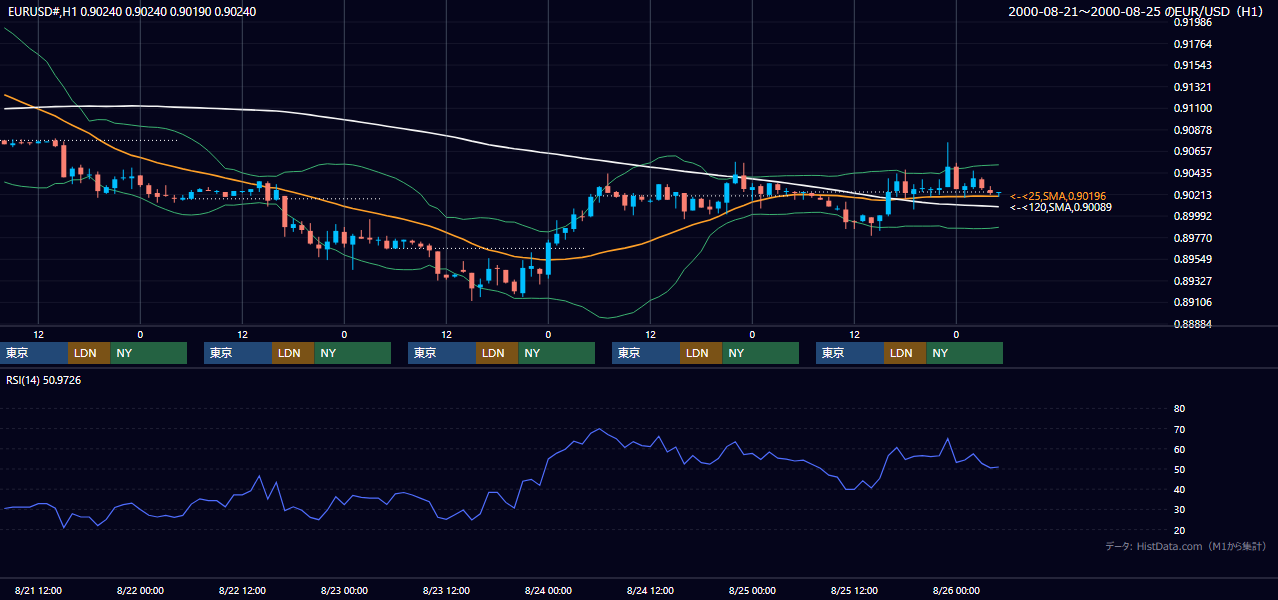Click the RSI 80 level label
This screenshot has width=1278, height=600.
[x=1179, y=409]
